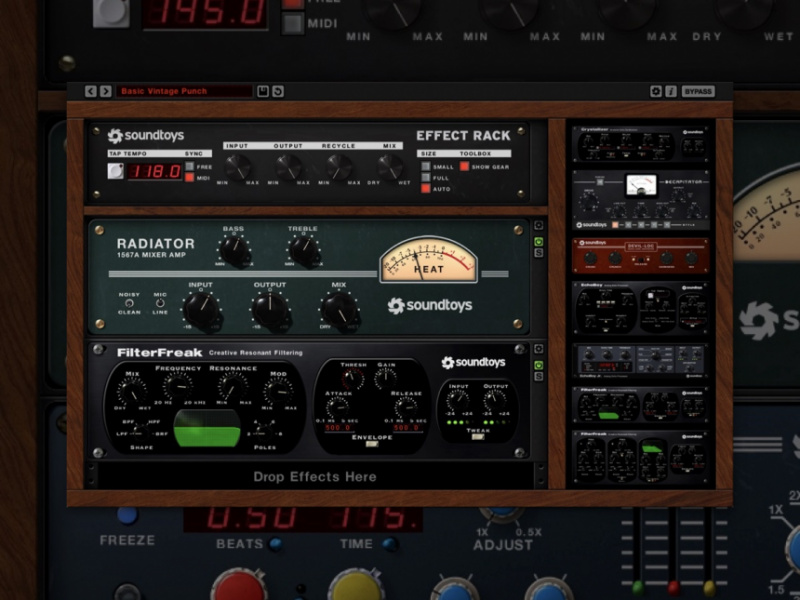The width and height of the screenshot is (800, 600).
Task: Click the info icon beside the Bypass button
Action: [671, 90]
